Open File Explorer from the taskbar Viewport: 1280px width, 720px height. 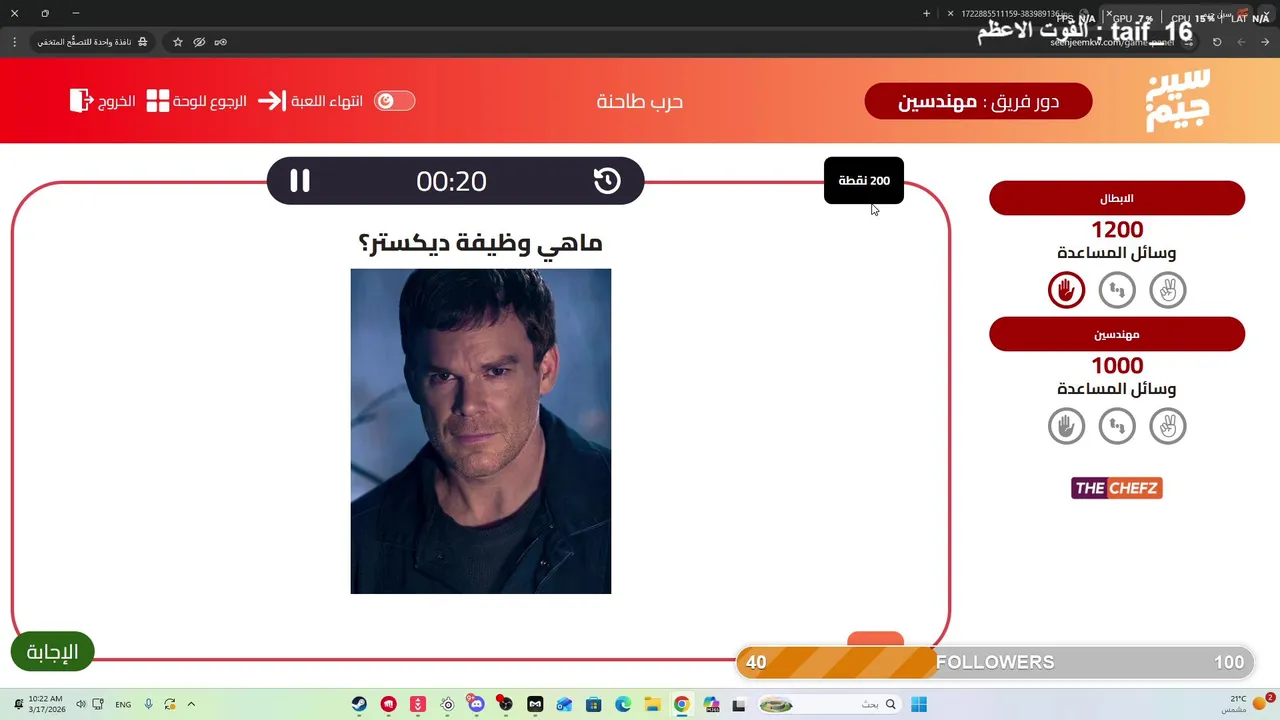click(x=652, y=704)
